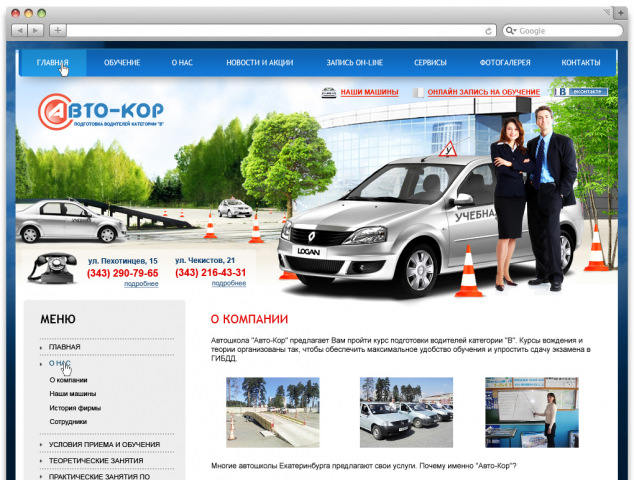Click the МЕНЮ sidebar heading

pyautogui.click(x=58, y=319)
